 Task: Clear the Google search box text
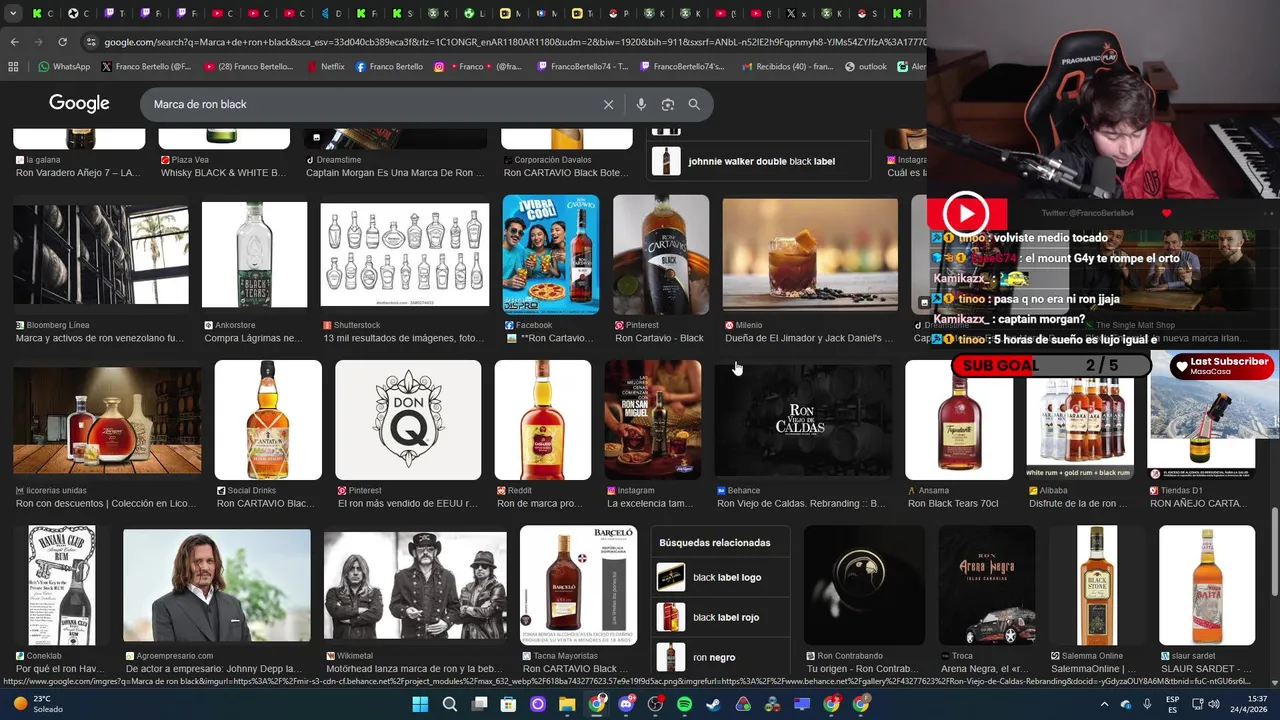(x=608, y=104)
